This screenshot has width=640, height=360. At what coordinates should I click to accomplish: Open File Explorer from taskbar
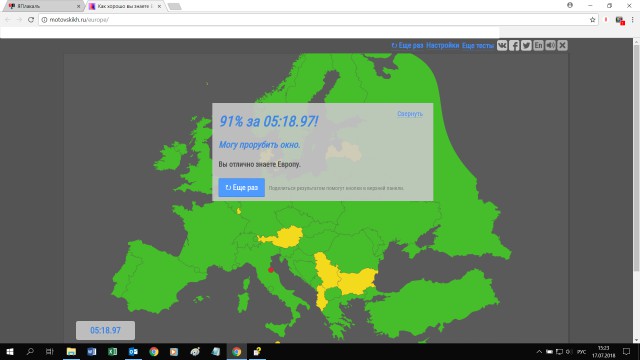tap(71, 351)
